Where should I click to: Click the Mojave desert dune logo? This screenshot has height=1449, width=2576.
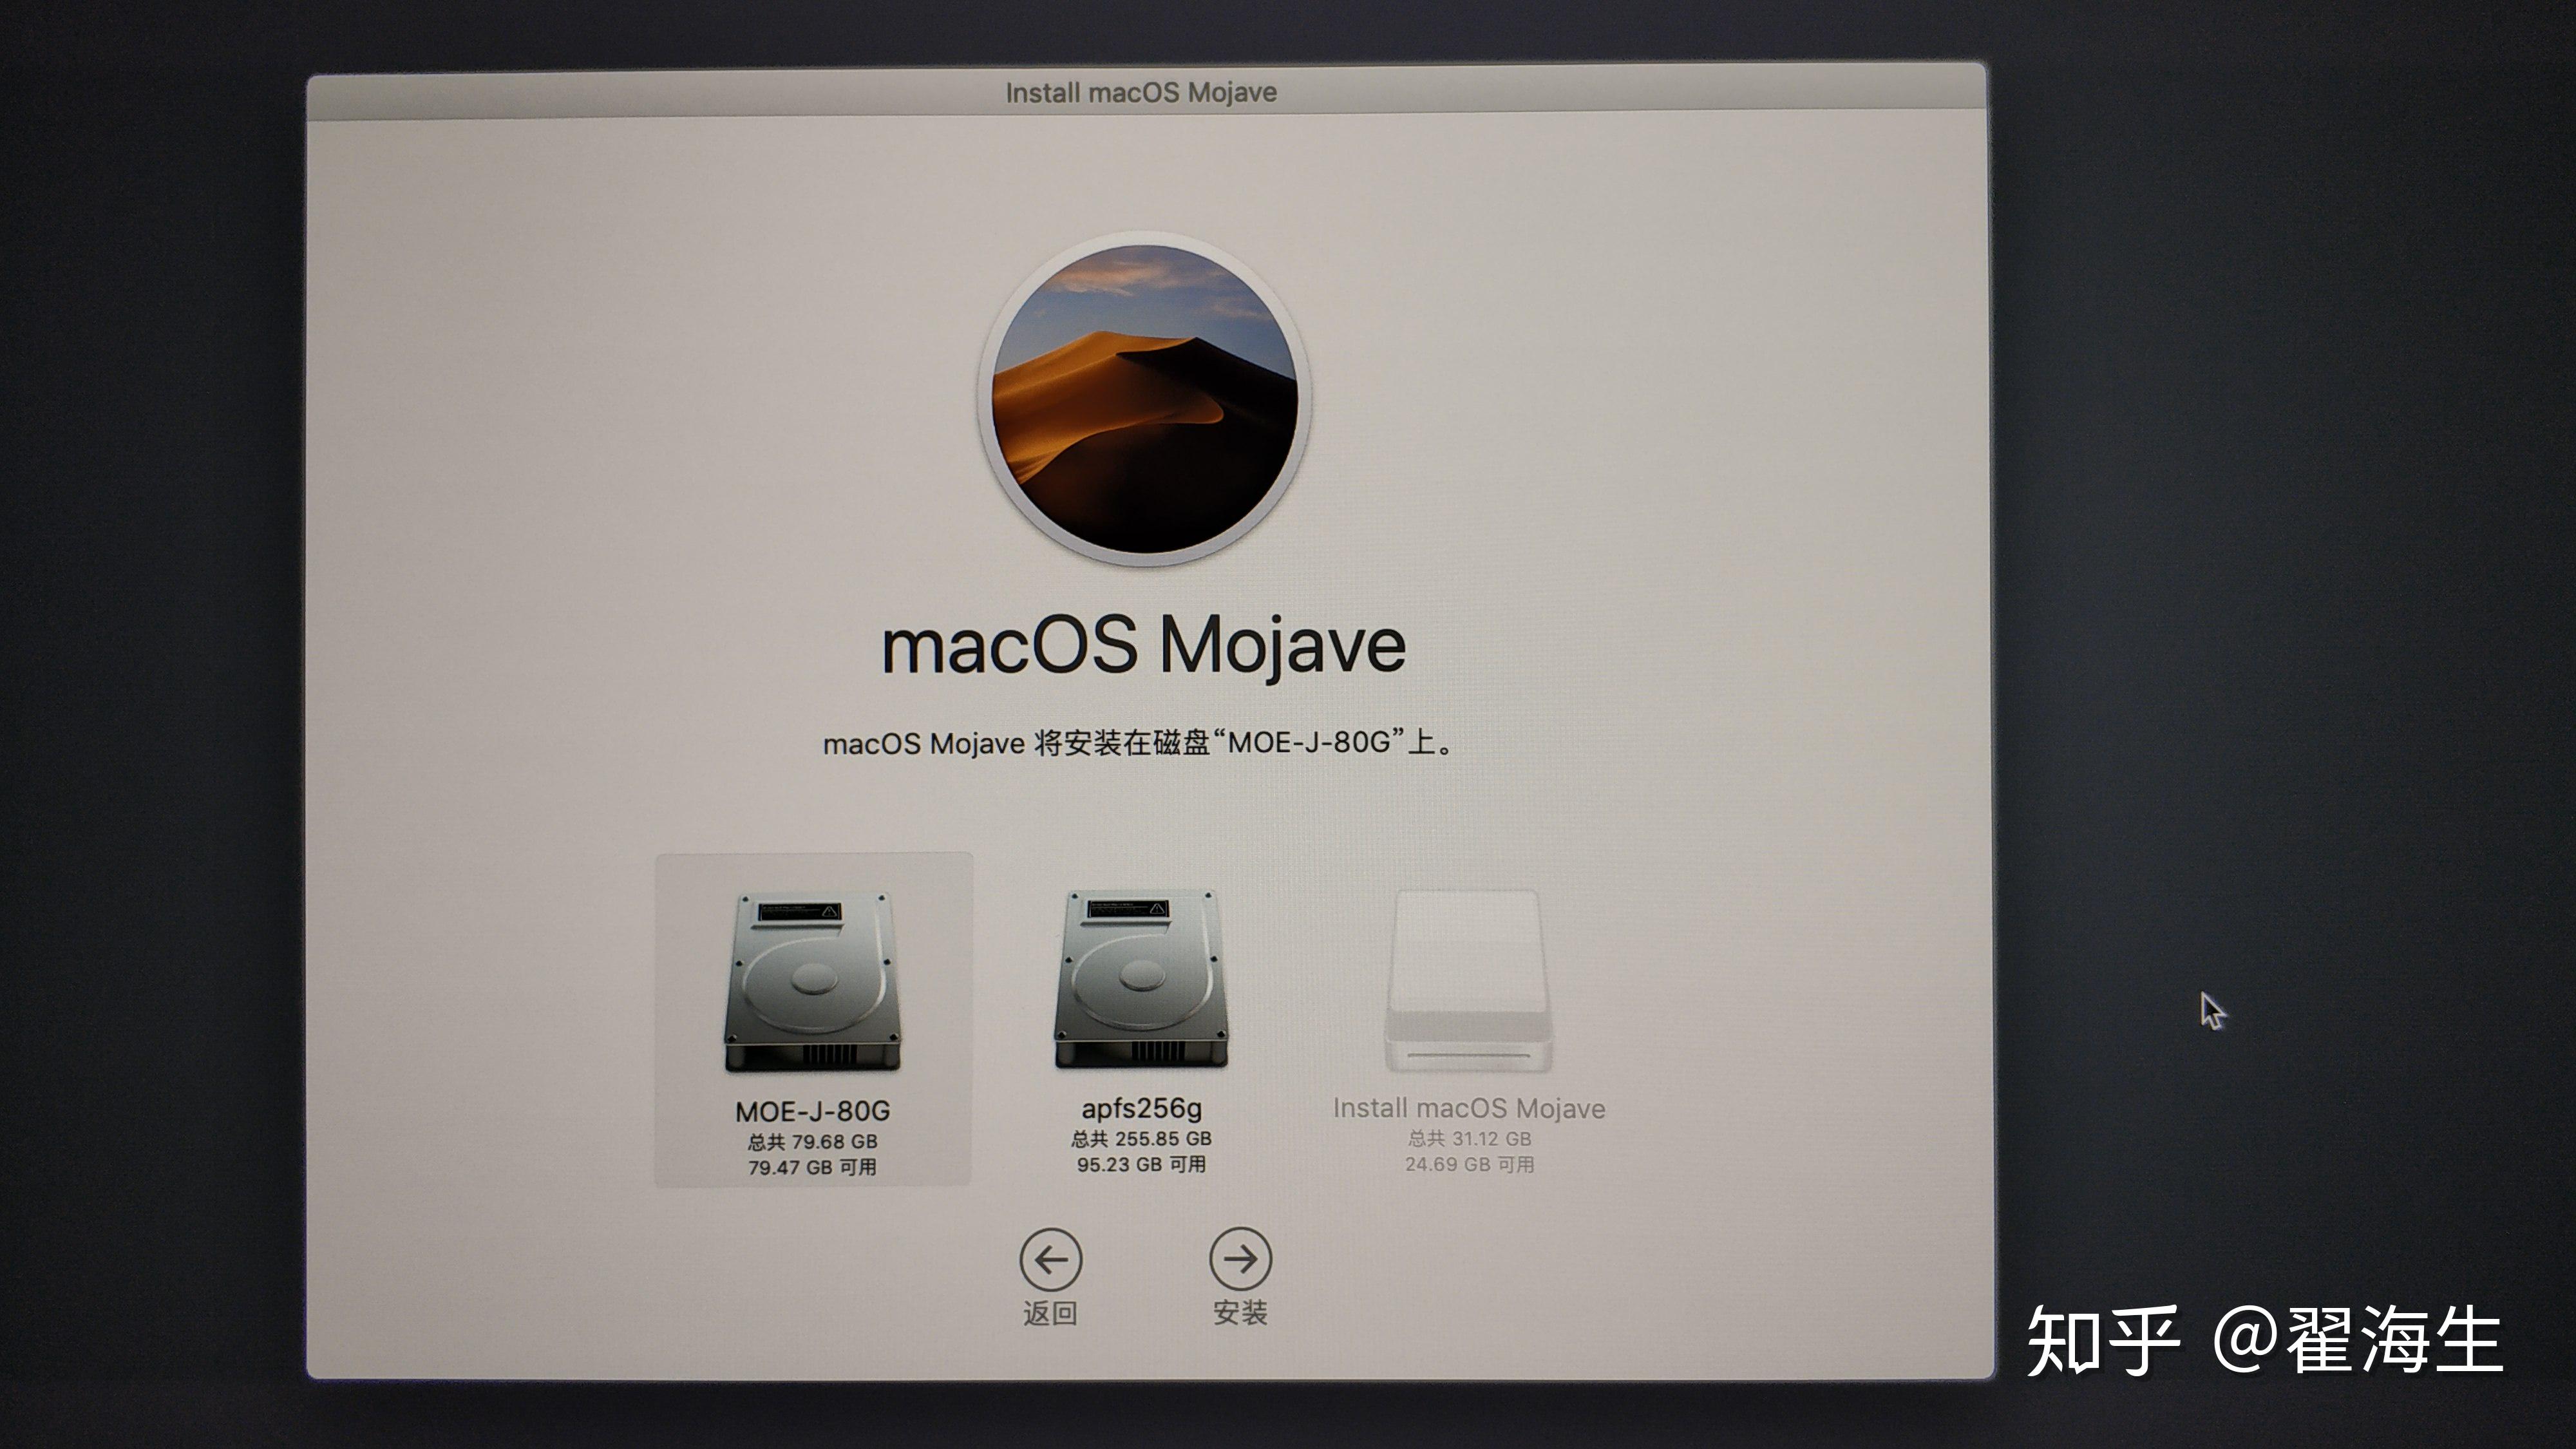pos(1144,400)
